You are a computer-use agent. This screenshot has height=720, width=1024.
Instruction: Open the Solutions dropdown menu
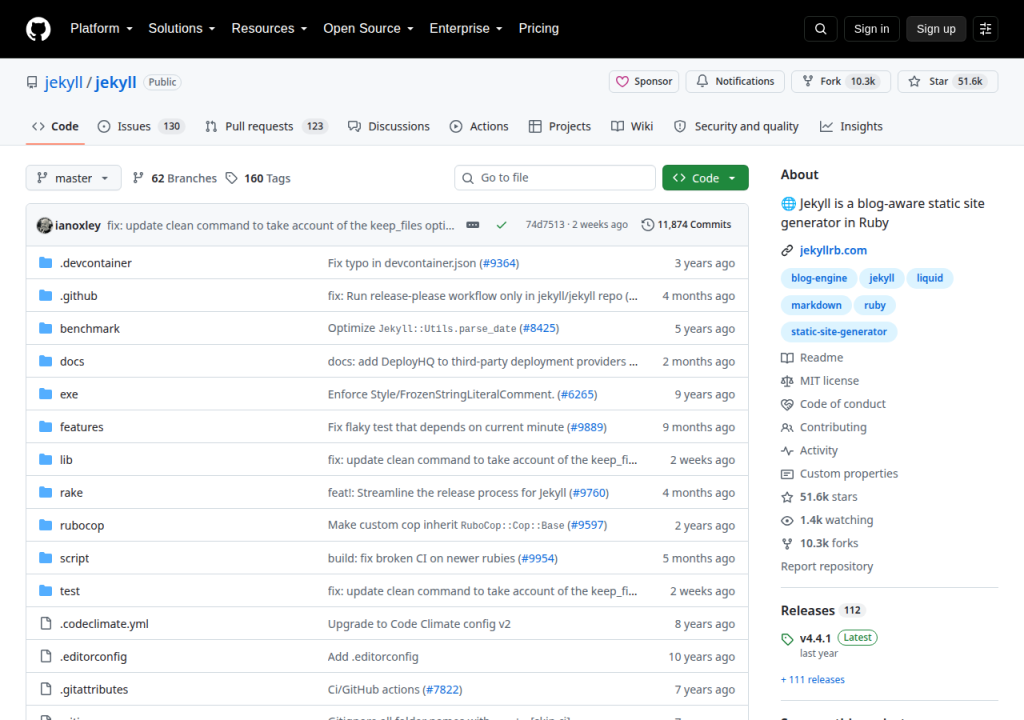pyautogui.click(x=182, y=29)
